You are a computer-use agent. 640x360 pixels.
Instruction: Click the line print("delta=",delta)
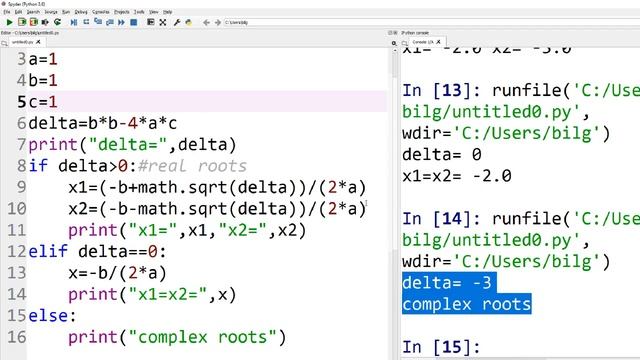(x=132, y=144)
